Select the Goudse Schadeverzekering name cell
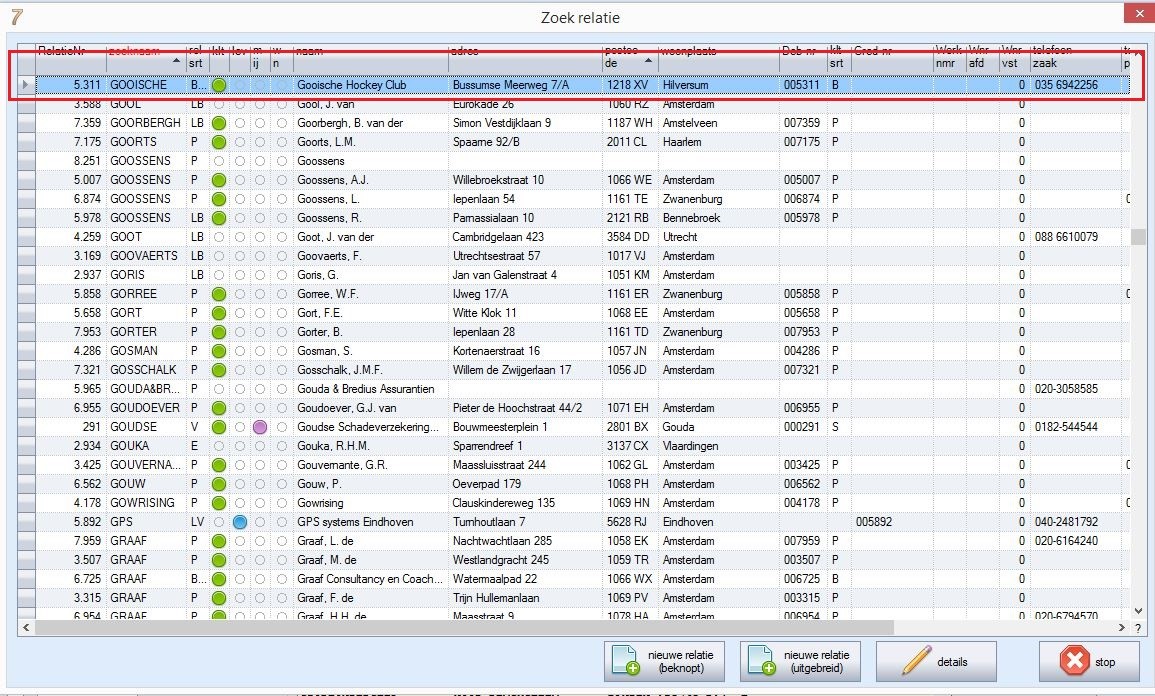This screenshot has width=1155, height=696. click(x=371, y=427)
